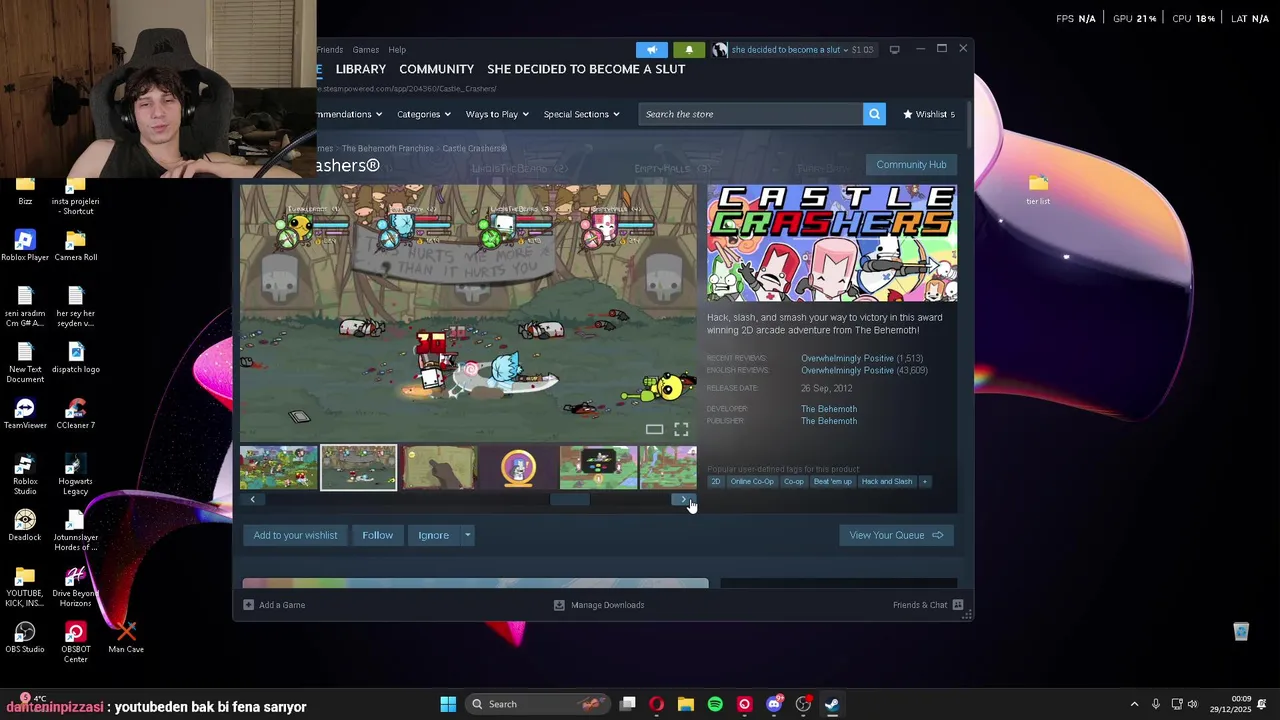Click in the Search the store field
The width and height of the screenshot is (1280, 720).
click(x=751, y=114)
